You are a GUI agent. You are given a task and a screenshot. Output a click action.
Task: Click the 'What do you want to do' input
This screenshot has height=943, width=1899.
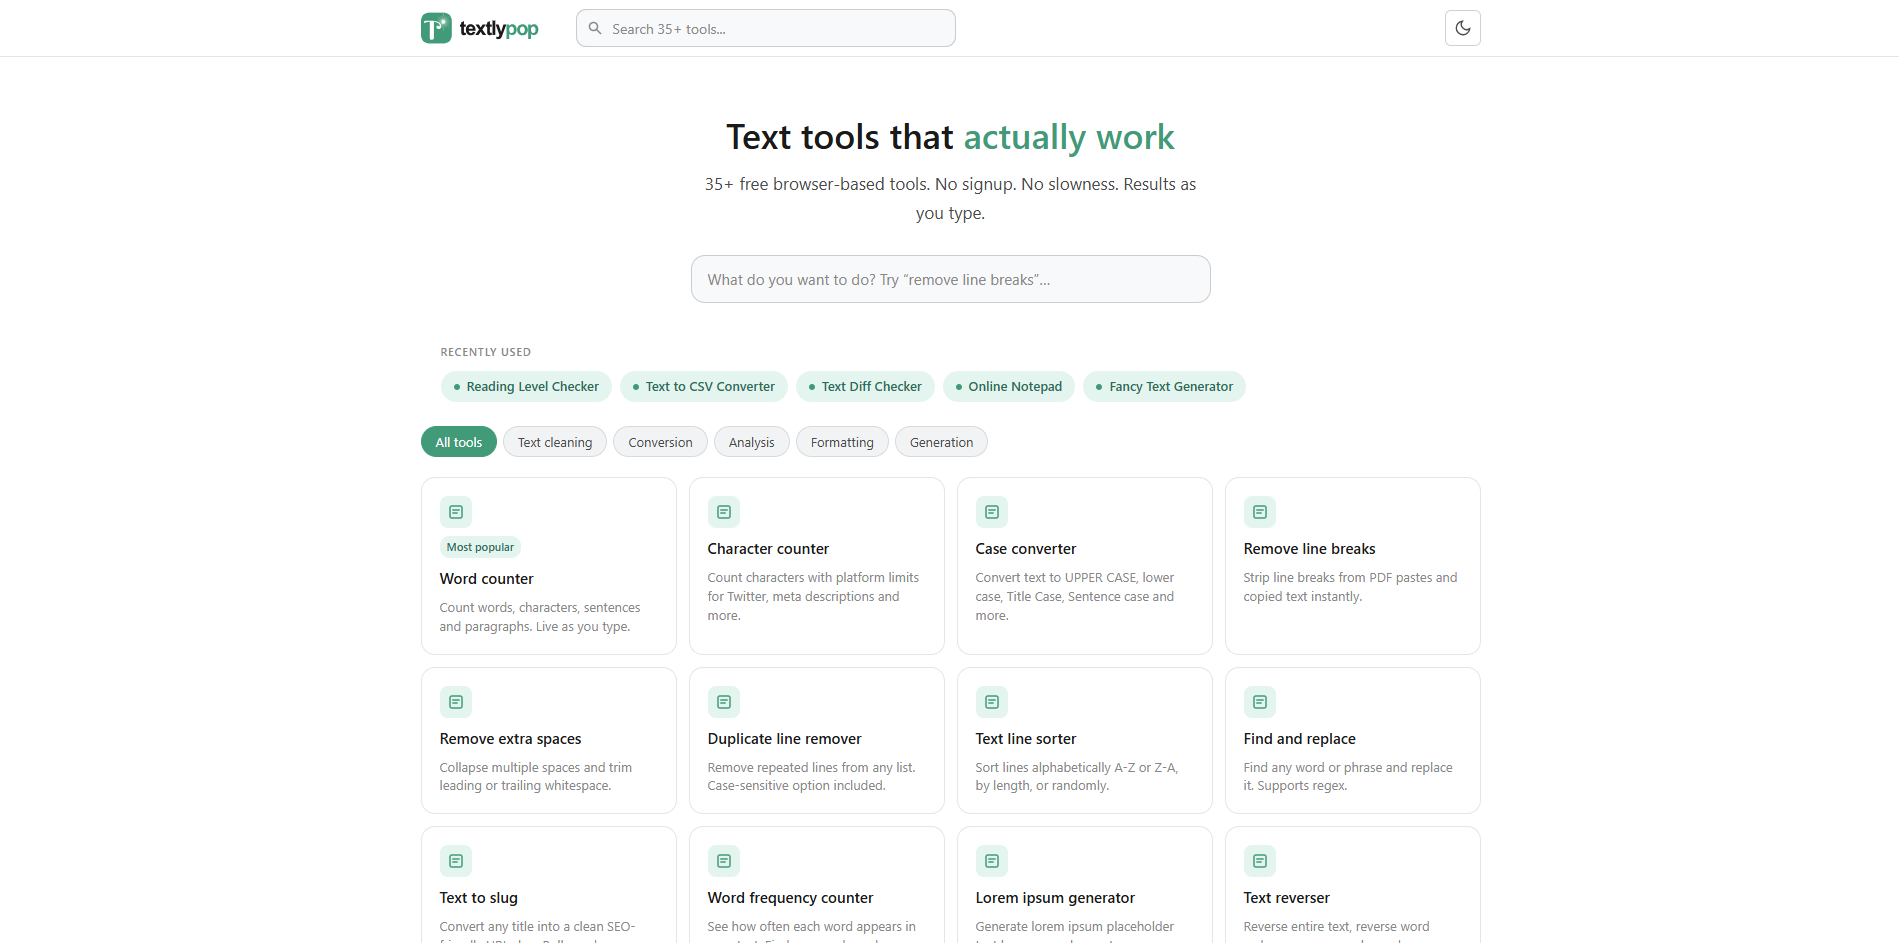[950, 279]
